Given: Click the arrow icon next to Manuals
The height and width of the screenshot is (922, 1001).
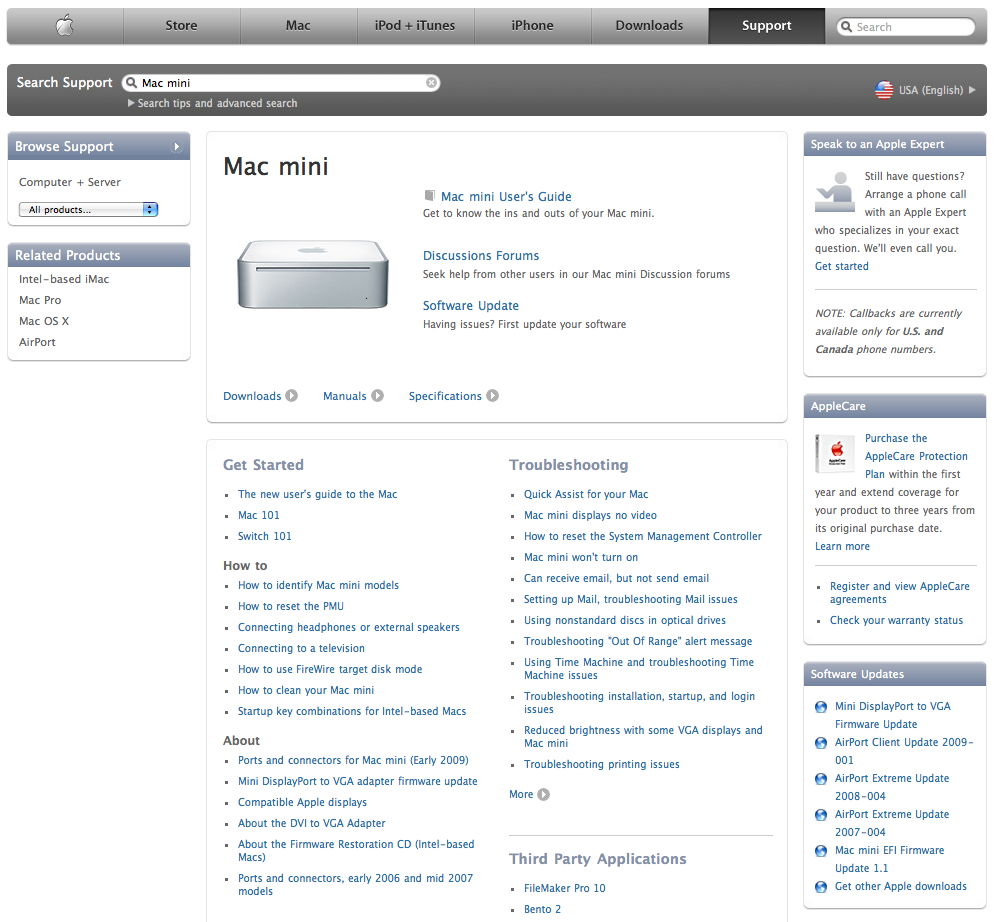Looking at the screenshot, I should (x=377, y=396).
